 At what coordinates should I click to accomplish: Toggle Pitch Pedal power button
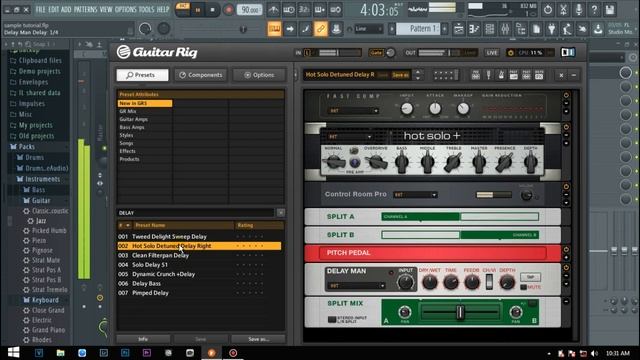[x=566, y=249]
